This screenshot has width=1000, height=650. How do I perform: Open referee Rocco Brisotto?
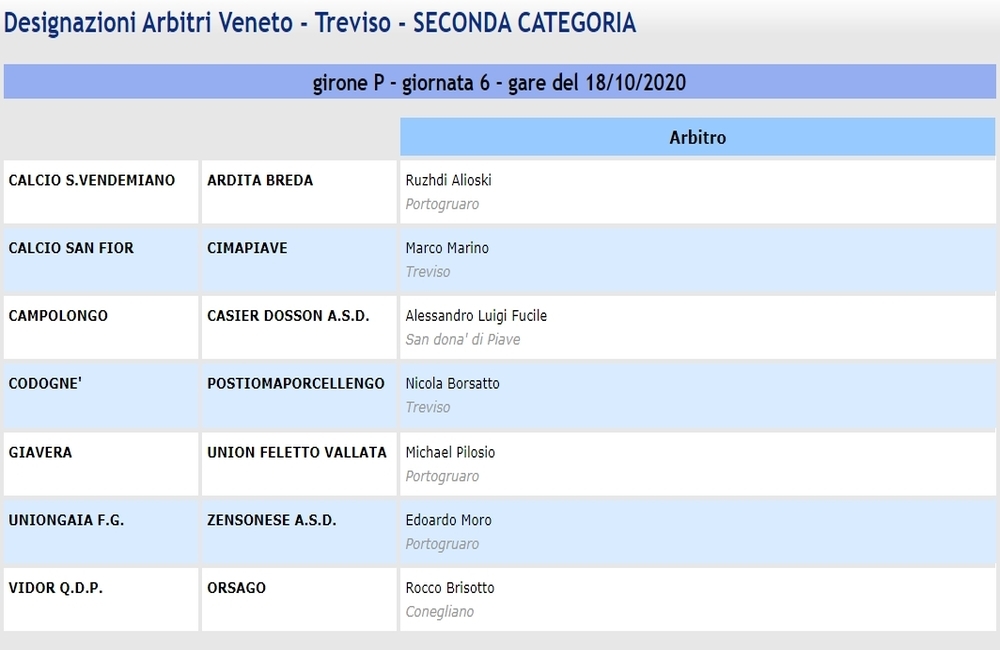(450, 587)
